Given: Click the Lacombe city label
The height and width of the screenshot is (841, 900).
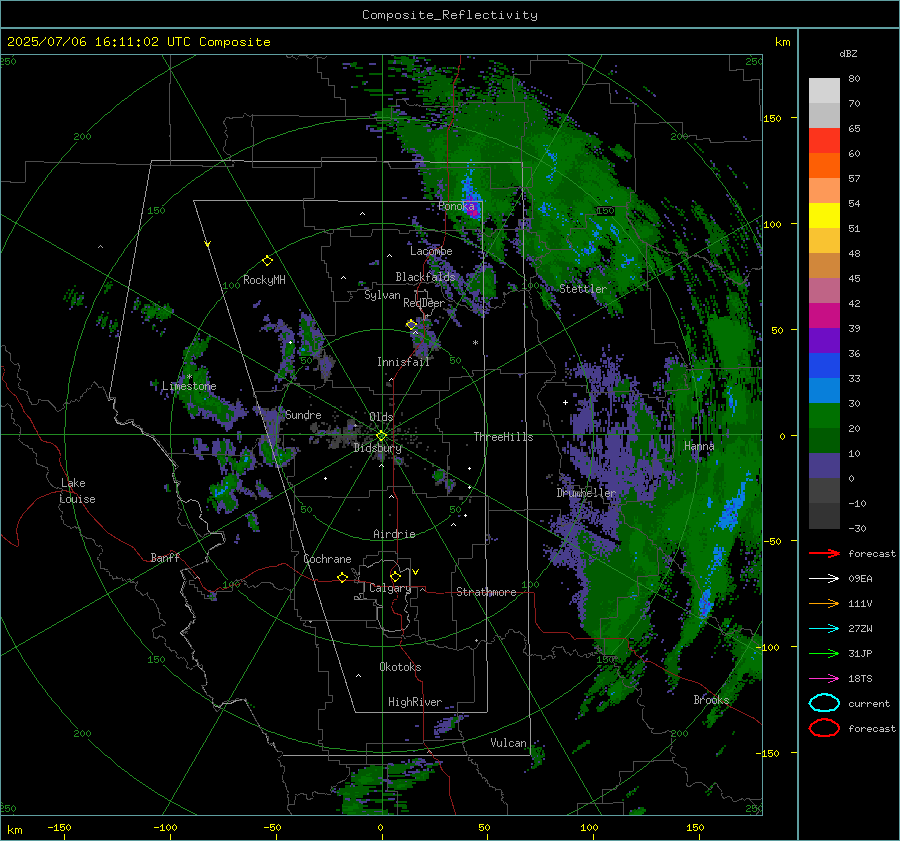Looking at the screenshot, I should coord(431,251).
